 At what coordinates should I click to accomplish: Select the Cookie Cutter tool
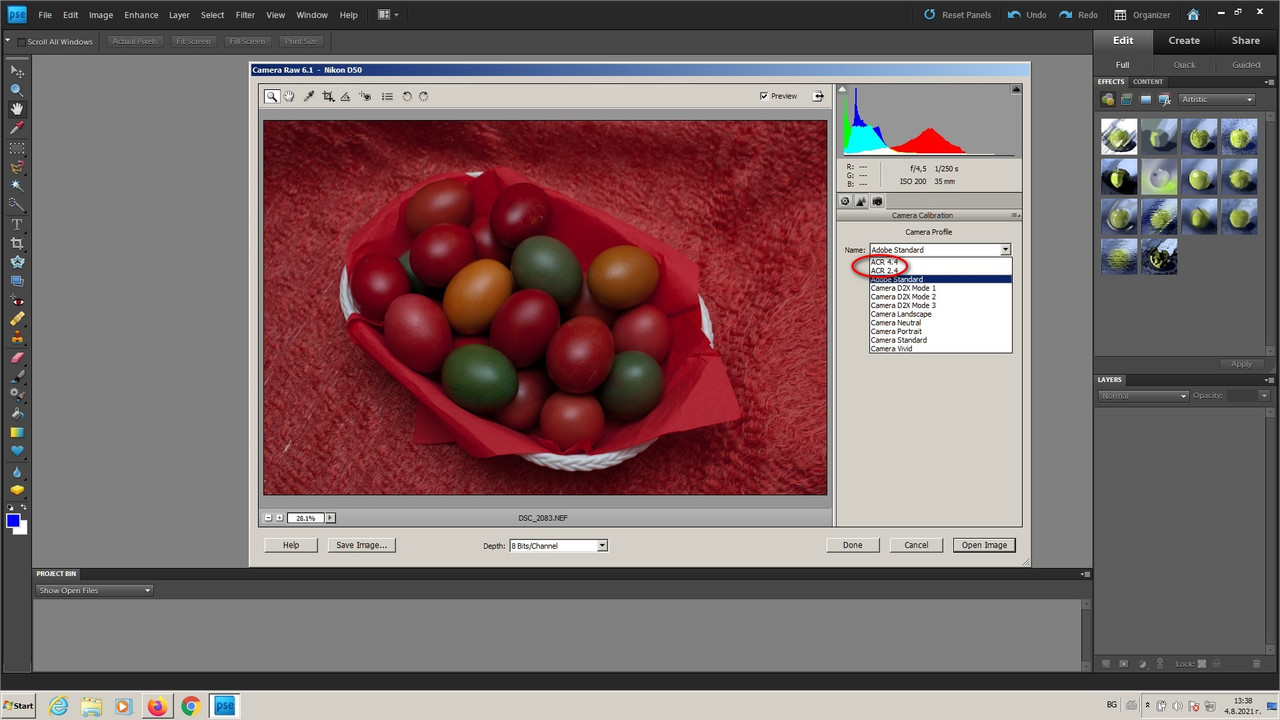[x=17, y=262]
